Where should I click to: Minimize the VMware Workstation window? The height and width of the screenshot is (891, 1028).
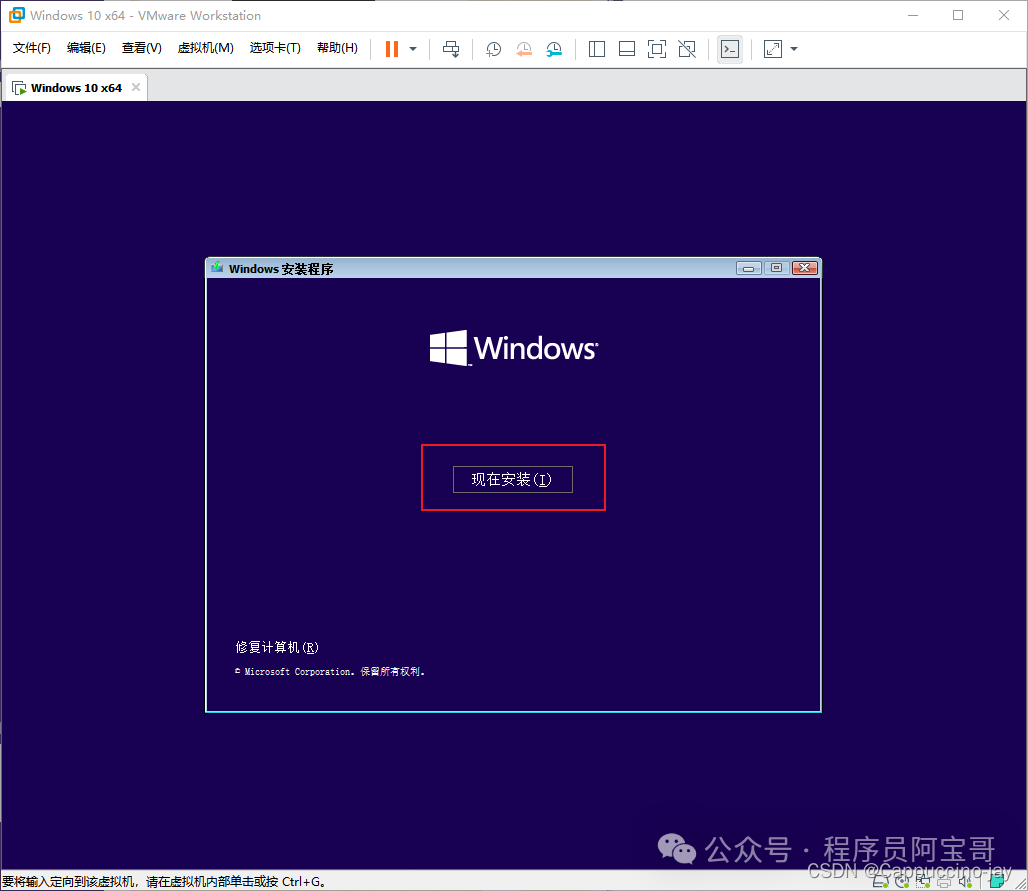point(913,15)
